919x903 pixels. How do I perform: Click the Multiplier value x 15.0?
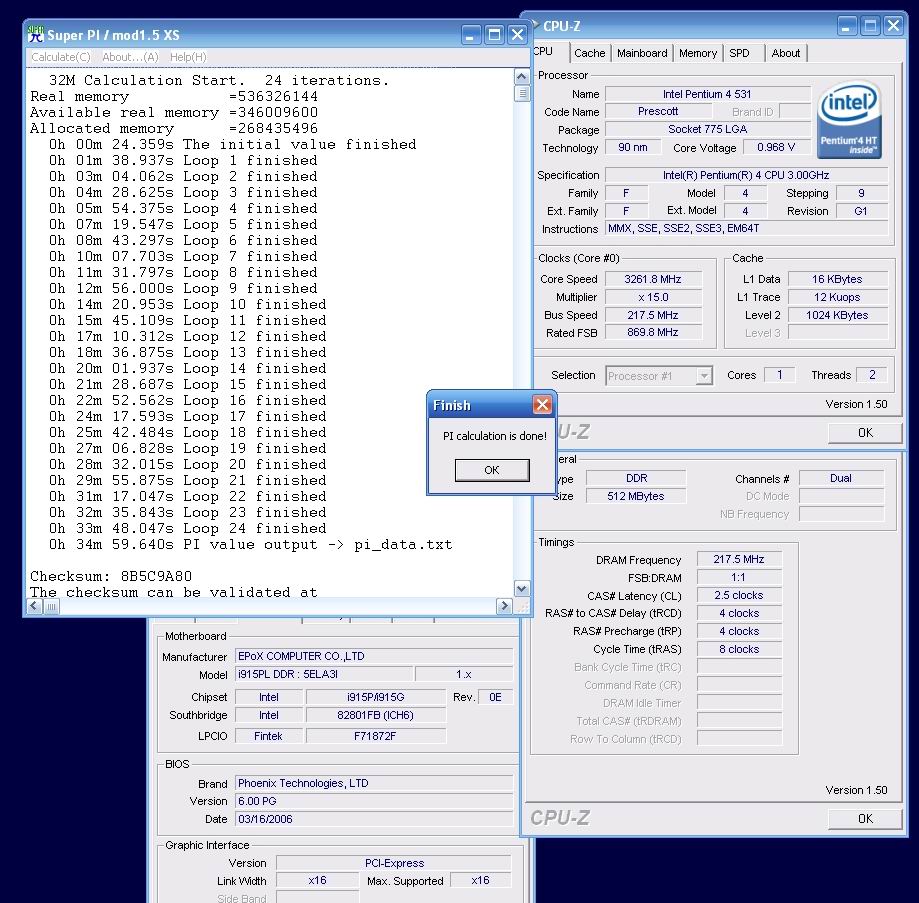[x=653, y=297]
